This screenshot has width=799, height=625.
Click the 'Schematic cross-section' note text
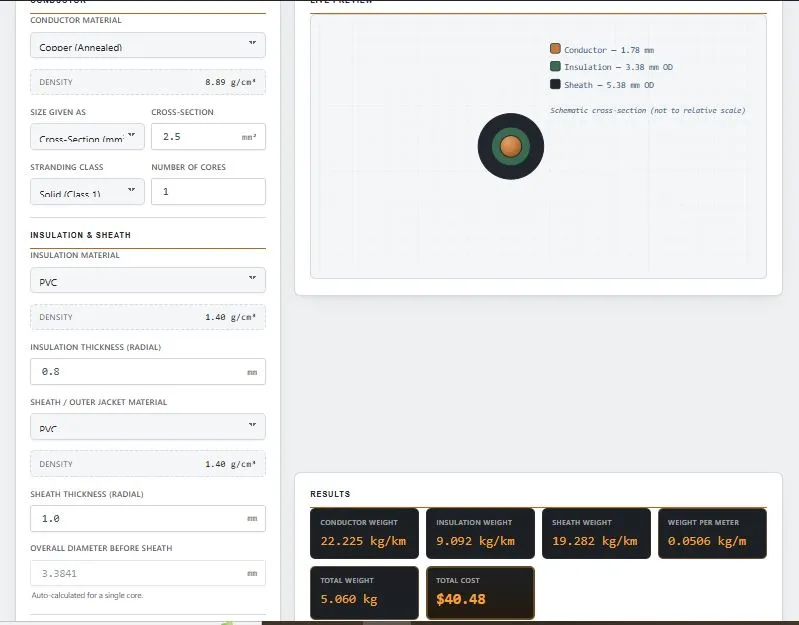pyautogui.click(x=648, y=110)
